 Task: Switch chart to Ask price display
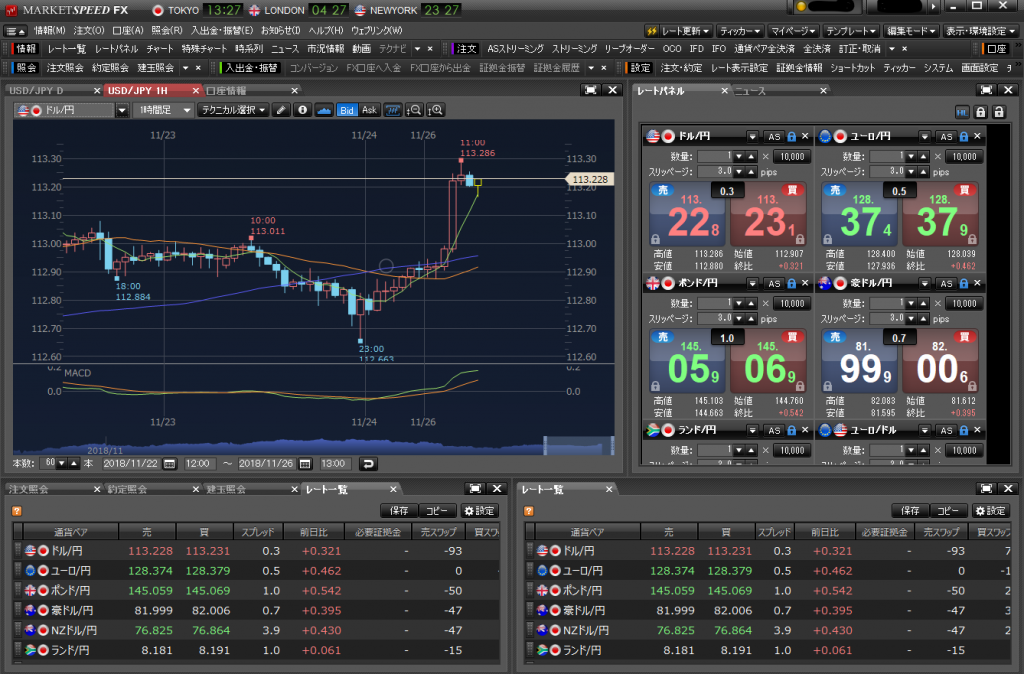[369, 110]
